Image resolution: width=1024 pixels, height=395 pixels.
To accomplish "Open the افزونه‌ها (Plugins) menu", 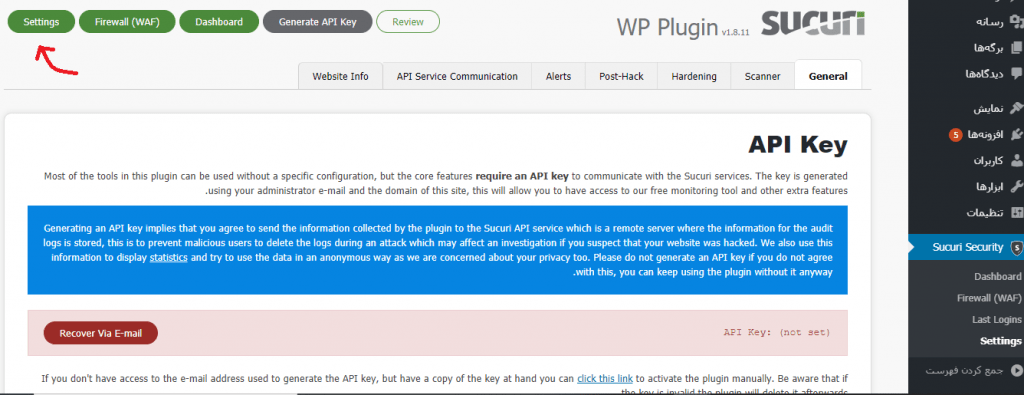I will 985,134.
